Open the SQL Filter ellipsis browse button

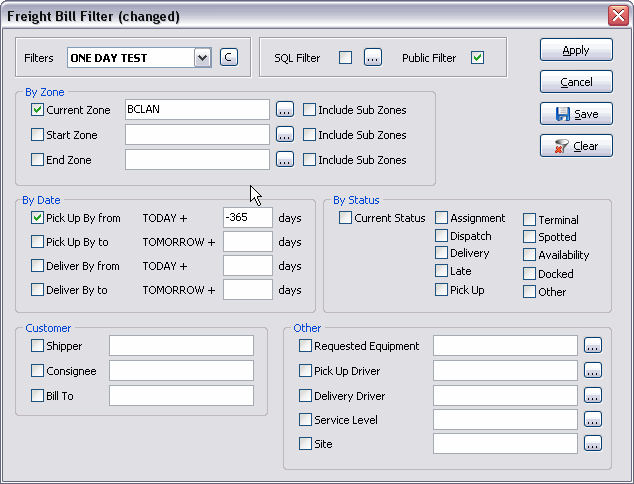pyautogui.click(x=373, y=58)
